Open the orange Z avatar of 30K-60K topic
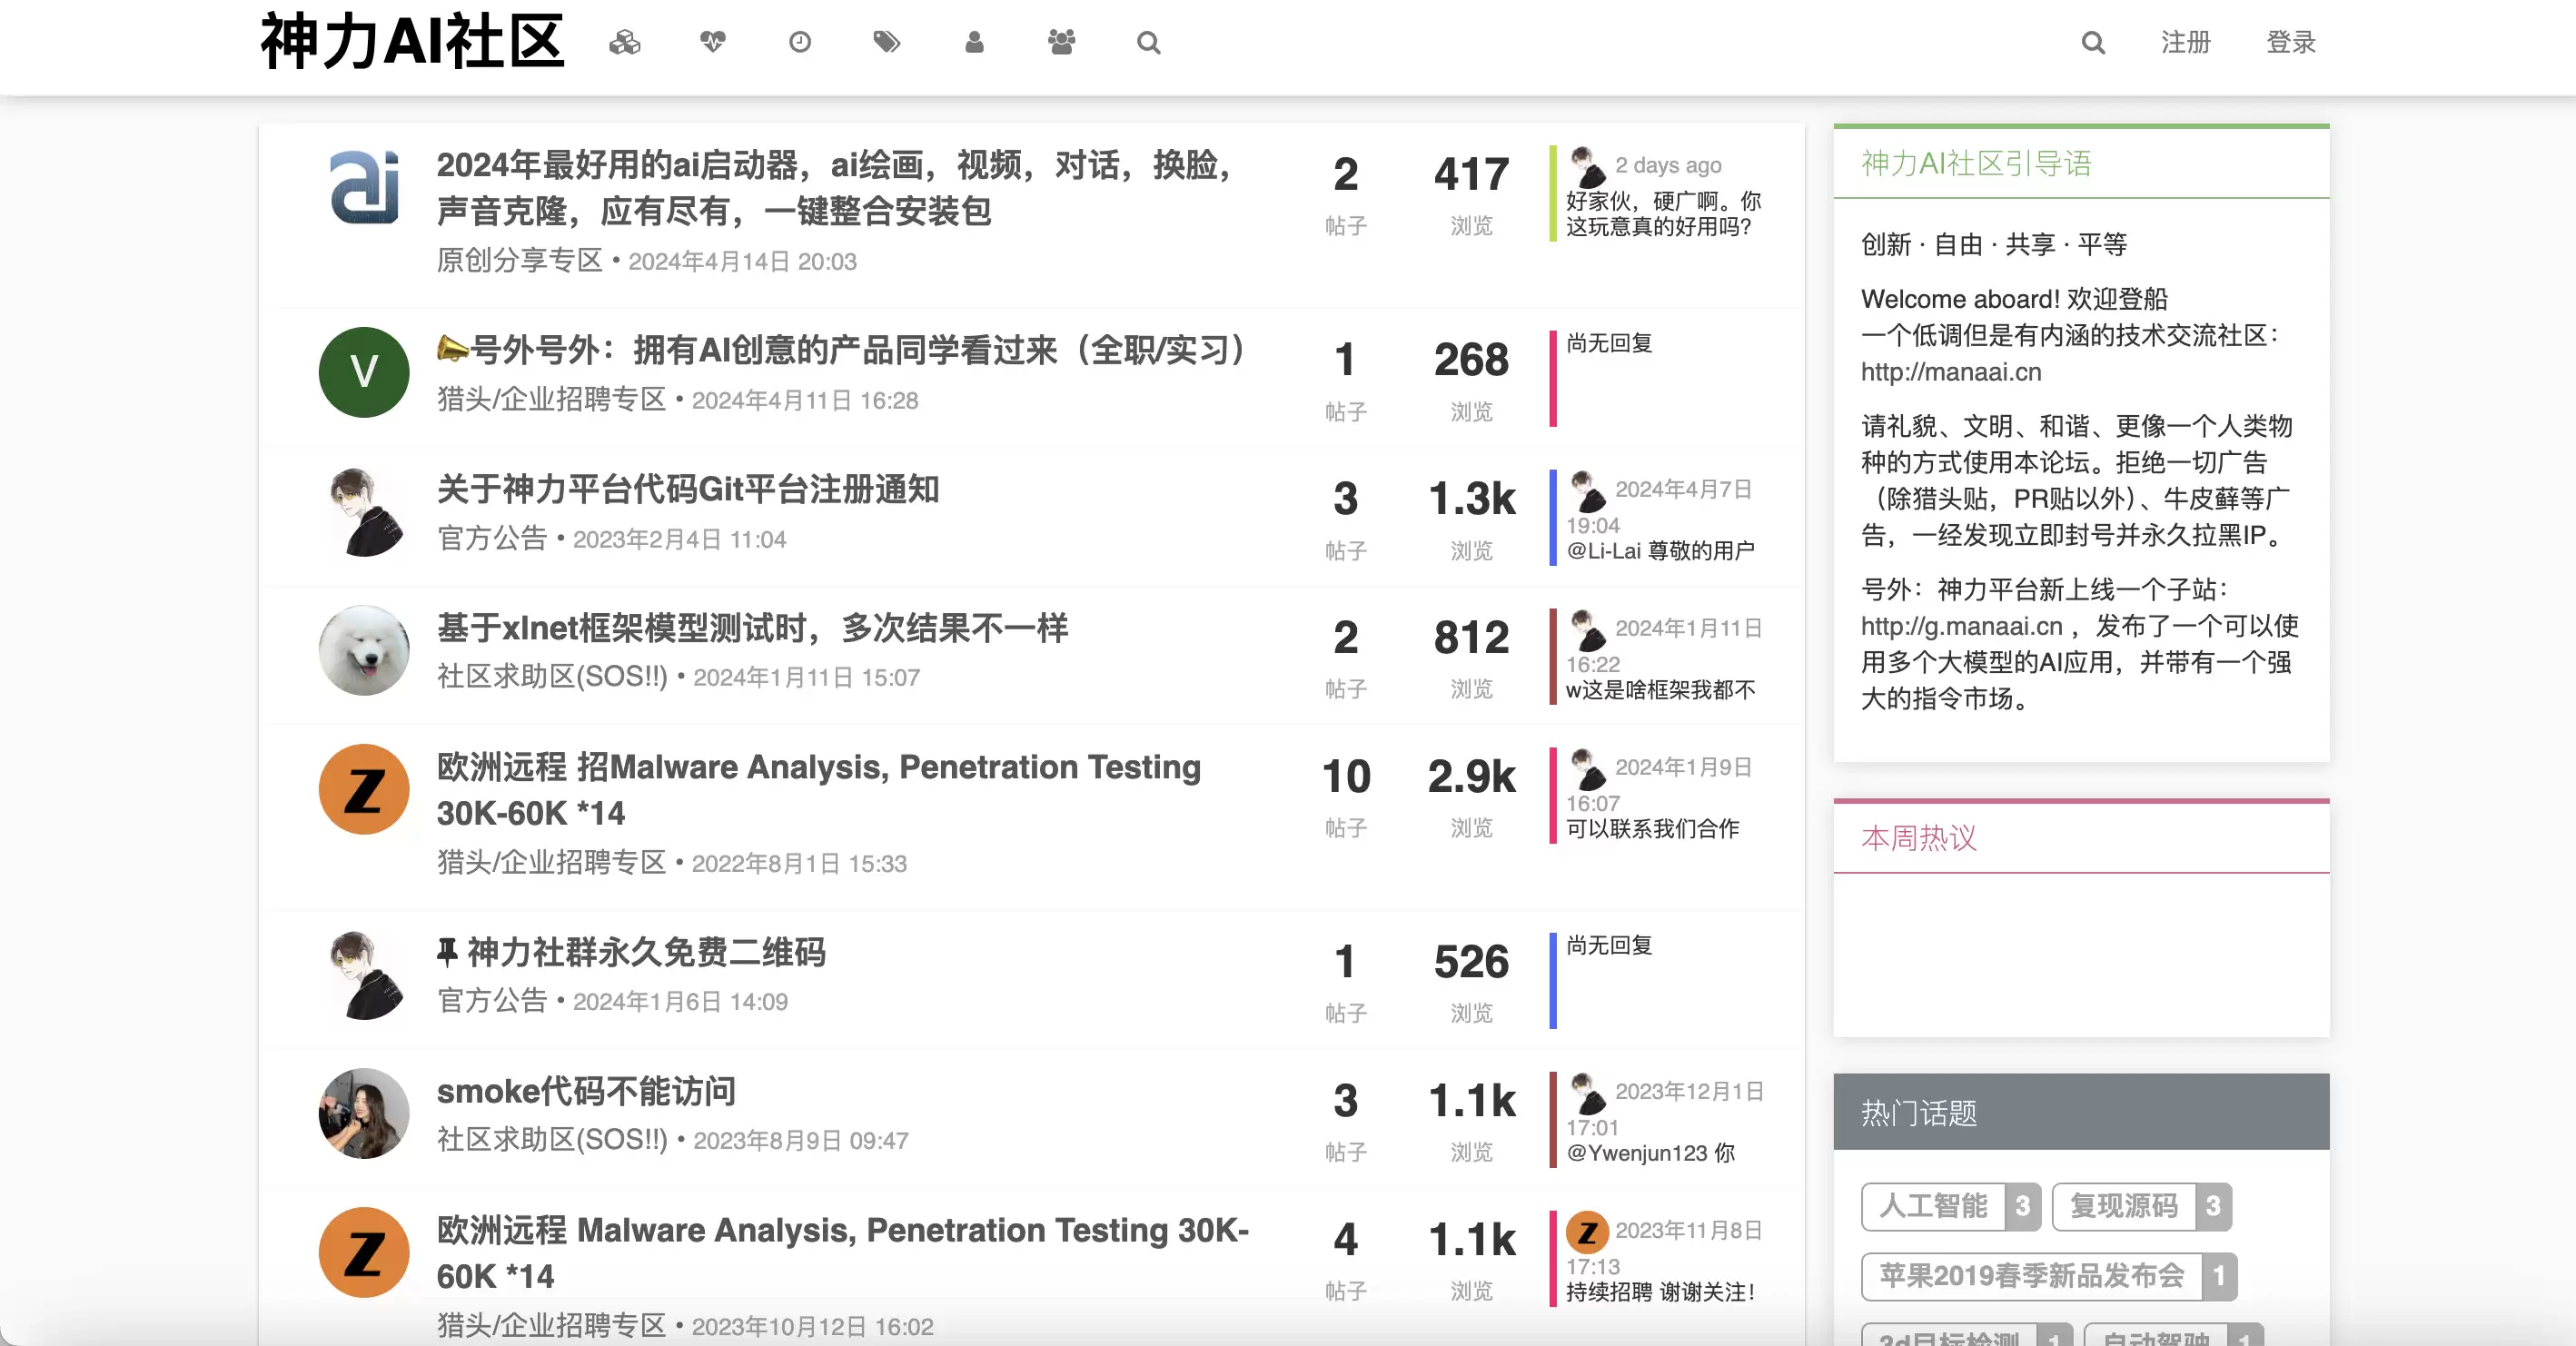2576x1346 pixels. [x=364, y=789]
